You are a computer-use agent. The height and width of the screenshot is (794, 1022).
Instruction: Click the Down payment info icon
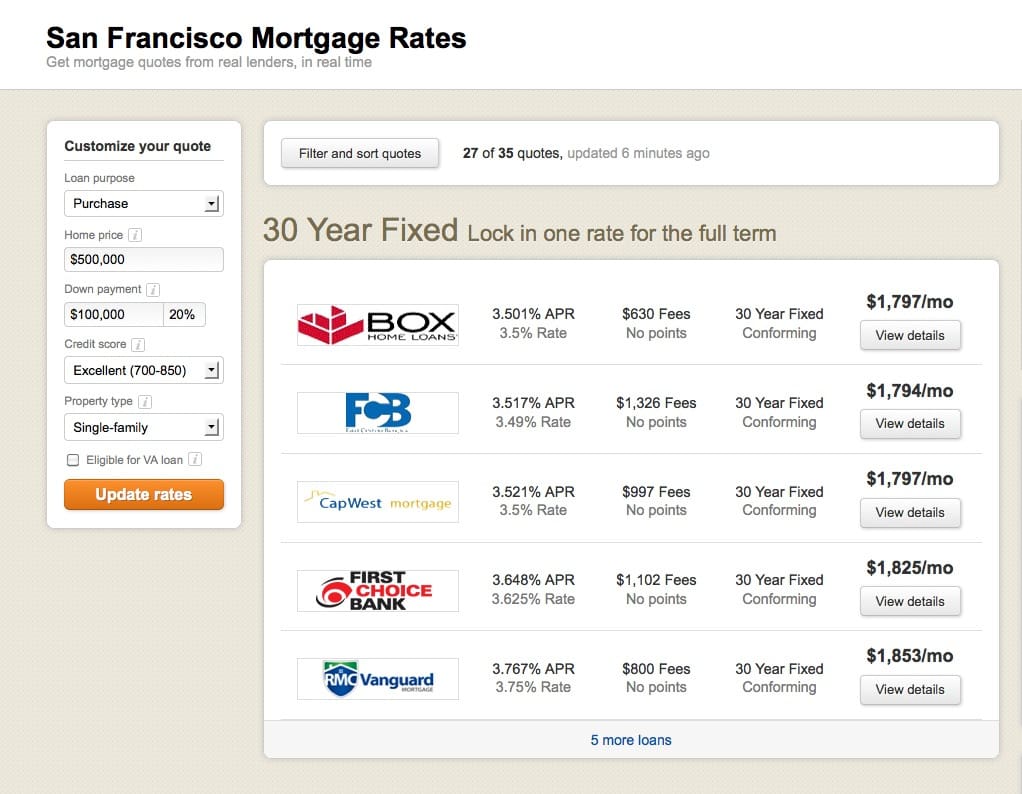[x=153, y=290]
